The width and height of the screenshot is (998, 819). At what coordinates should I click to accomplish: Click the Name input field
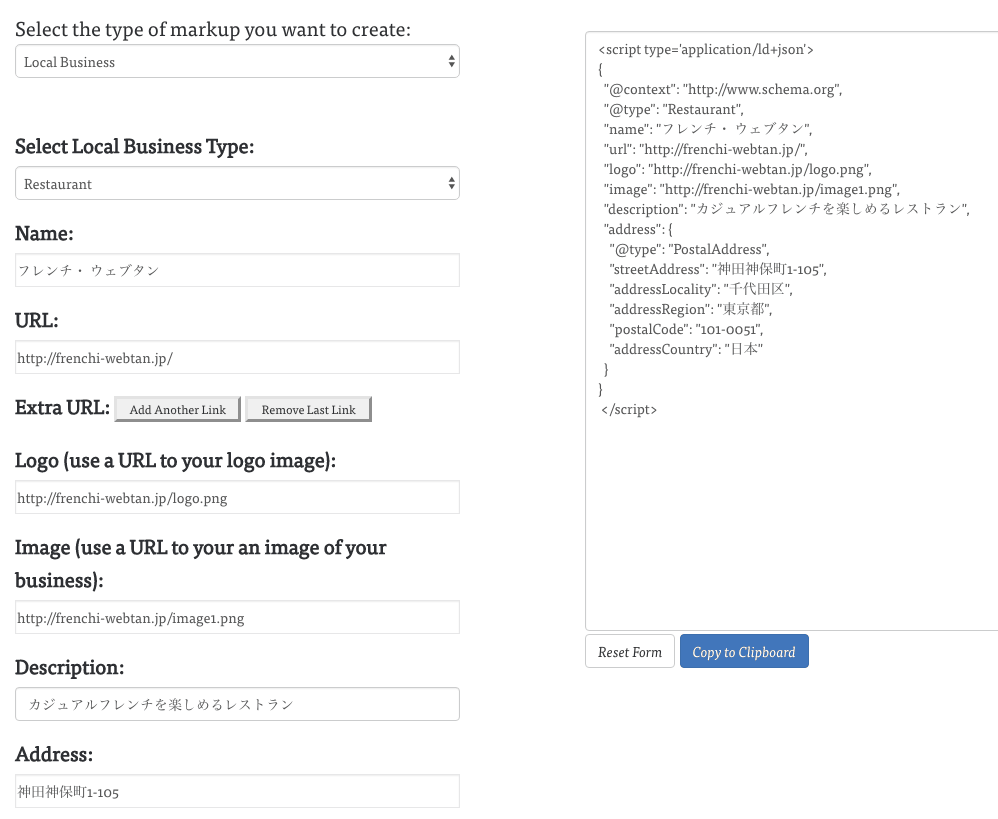[x=237, y=270]
